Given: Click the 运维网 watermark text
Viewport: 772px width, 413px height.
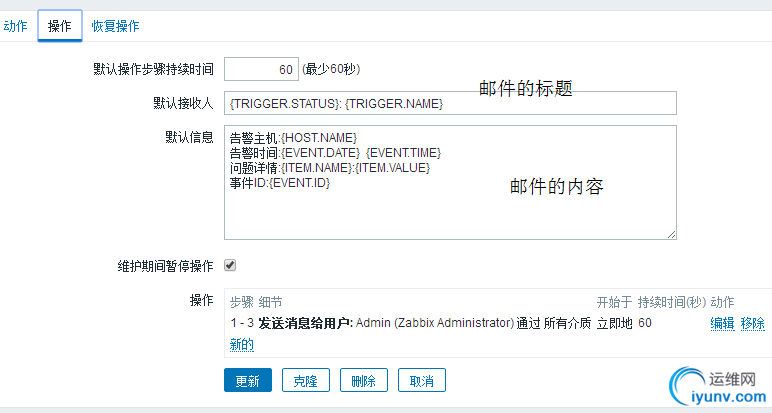Looking at the screenshot, I should coord(731,379).
